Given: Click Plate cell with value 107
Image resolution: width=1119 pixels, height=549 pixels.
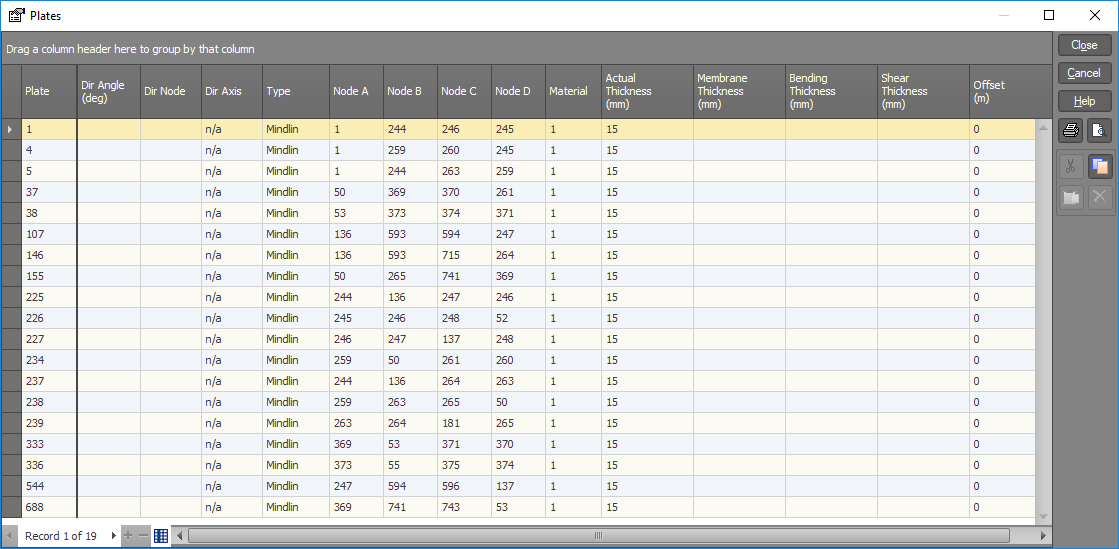Looking at the screenshot, I should click(x=49, y=234).
